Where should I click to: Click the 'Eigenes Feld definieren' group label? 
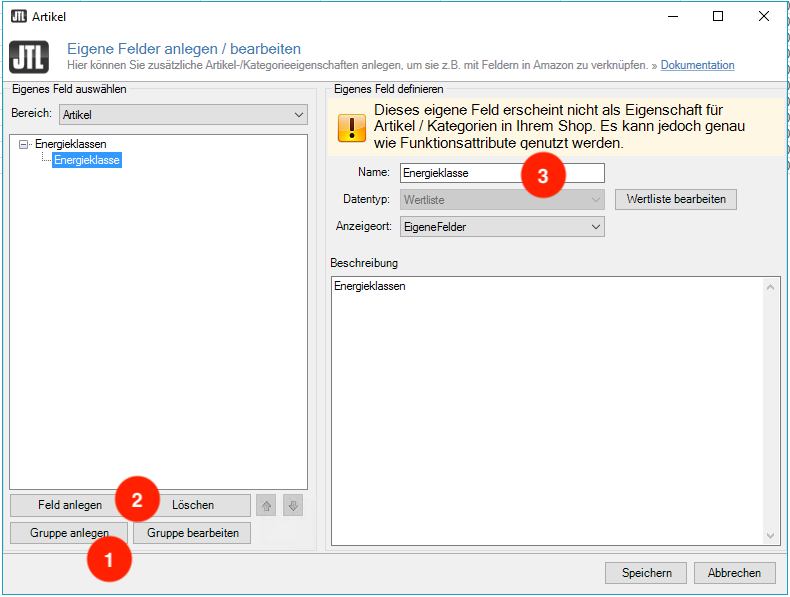point(388,89)
